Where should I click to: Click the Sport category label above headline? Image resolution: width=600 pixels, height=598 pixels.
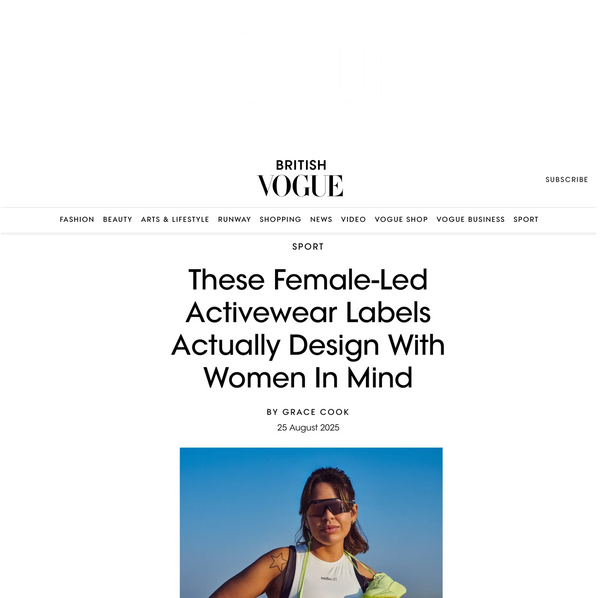coord(308,247)
